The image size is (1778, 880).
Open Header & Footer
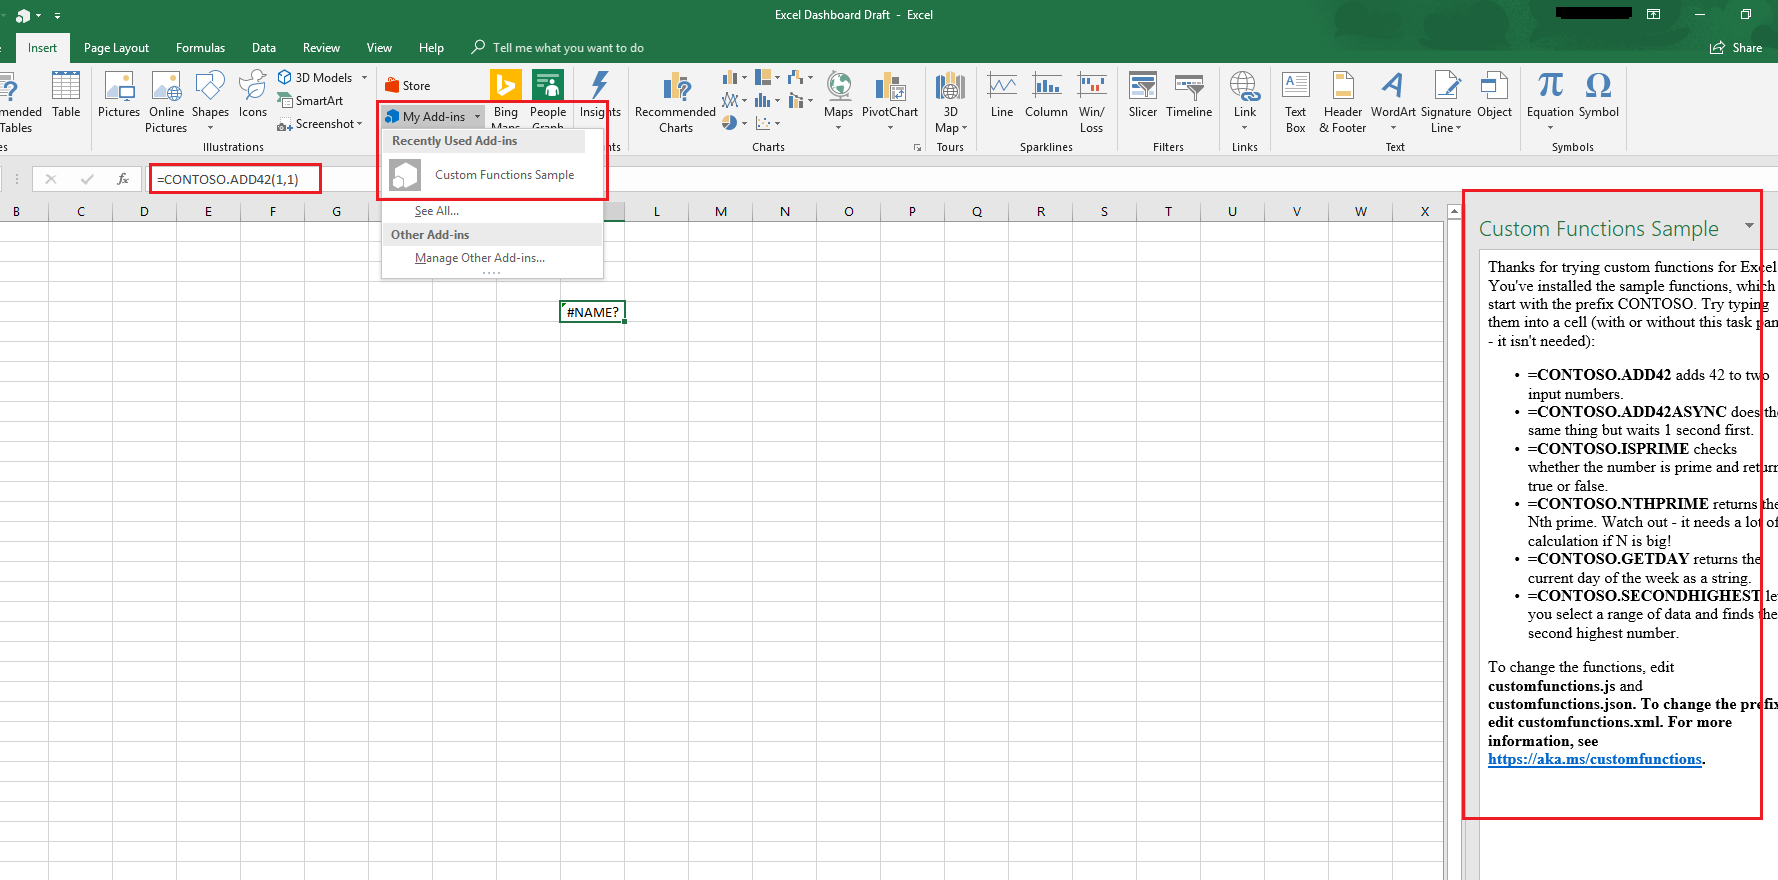pyautogui.click(x=1343, y=102)
